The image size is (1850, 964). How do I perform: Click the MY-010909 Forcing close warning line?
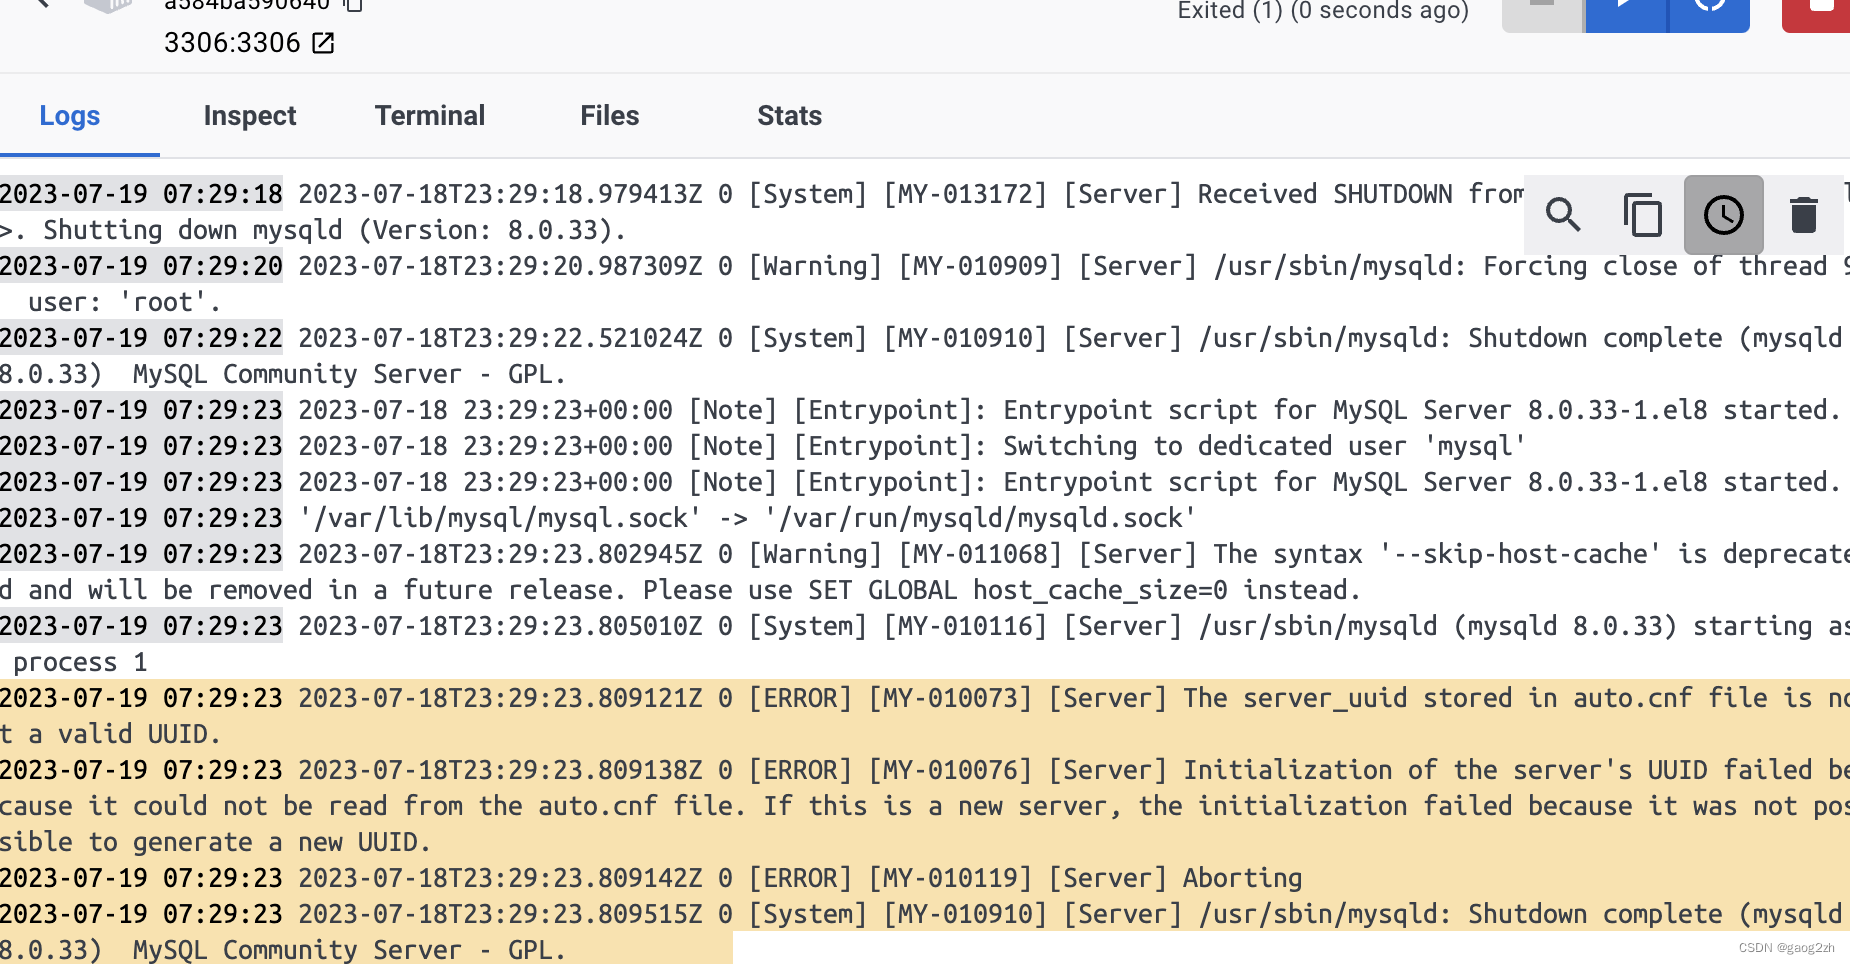click(x=925, y=284)
